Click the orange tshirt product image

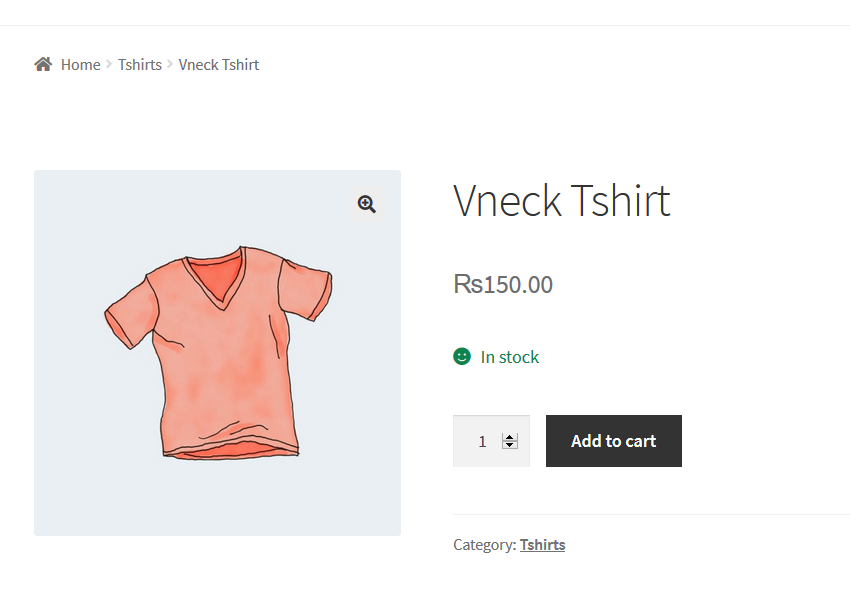(x=217, y=353)
